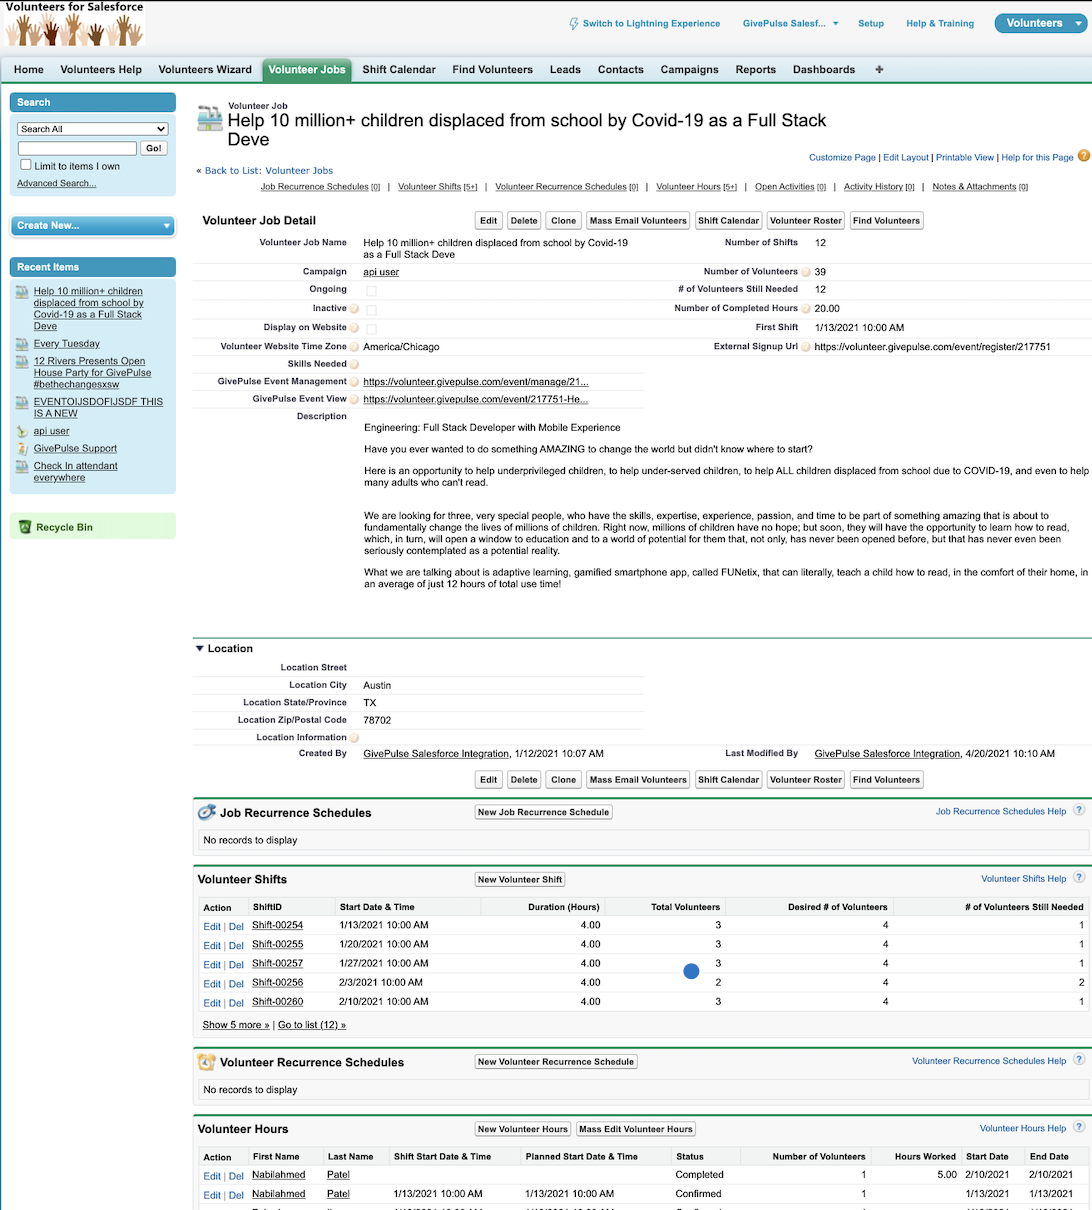Click info icon beside Location Information
The image size is (1092, 1210).
(354, 738)
